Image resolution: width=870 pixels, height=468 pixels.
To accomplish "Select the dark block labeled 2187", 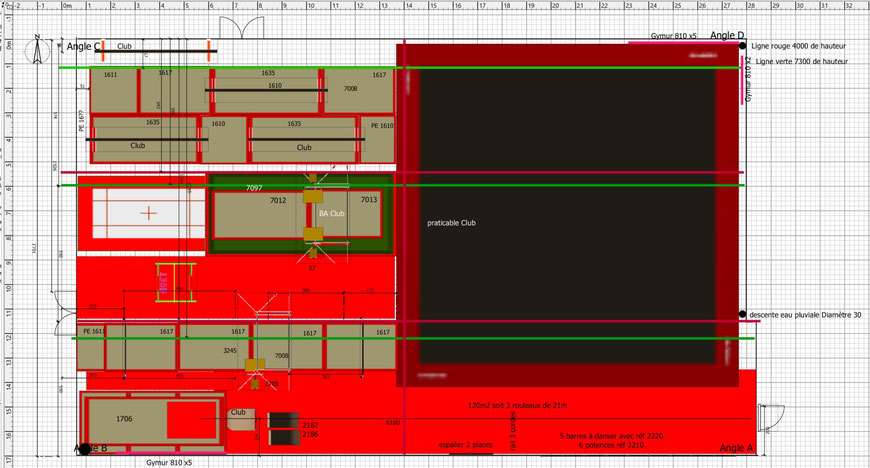I will (284, 420).
